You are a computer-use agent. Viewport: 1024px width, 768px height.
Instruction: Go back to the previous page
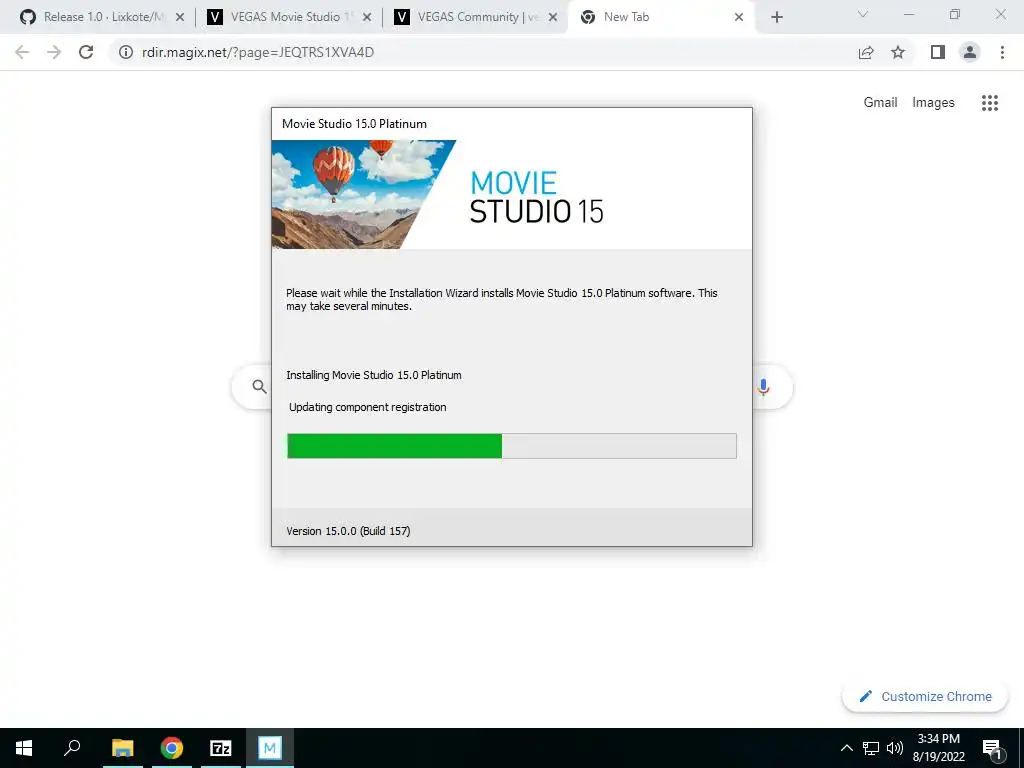coord(22,52)
